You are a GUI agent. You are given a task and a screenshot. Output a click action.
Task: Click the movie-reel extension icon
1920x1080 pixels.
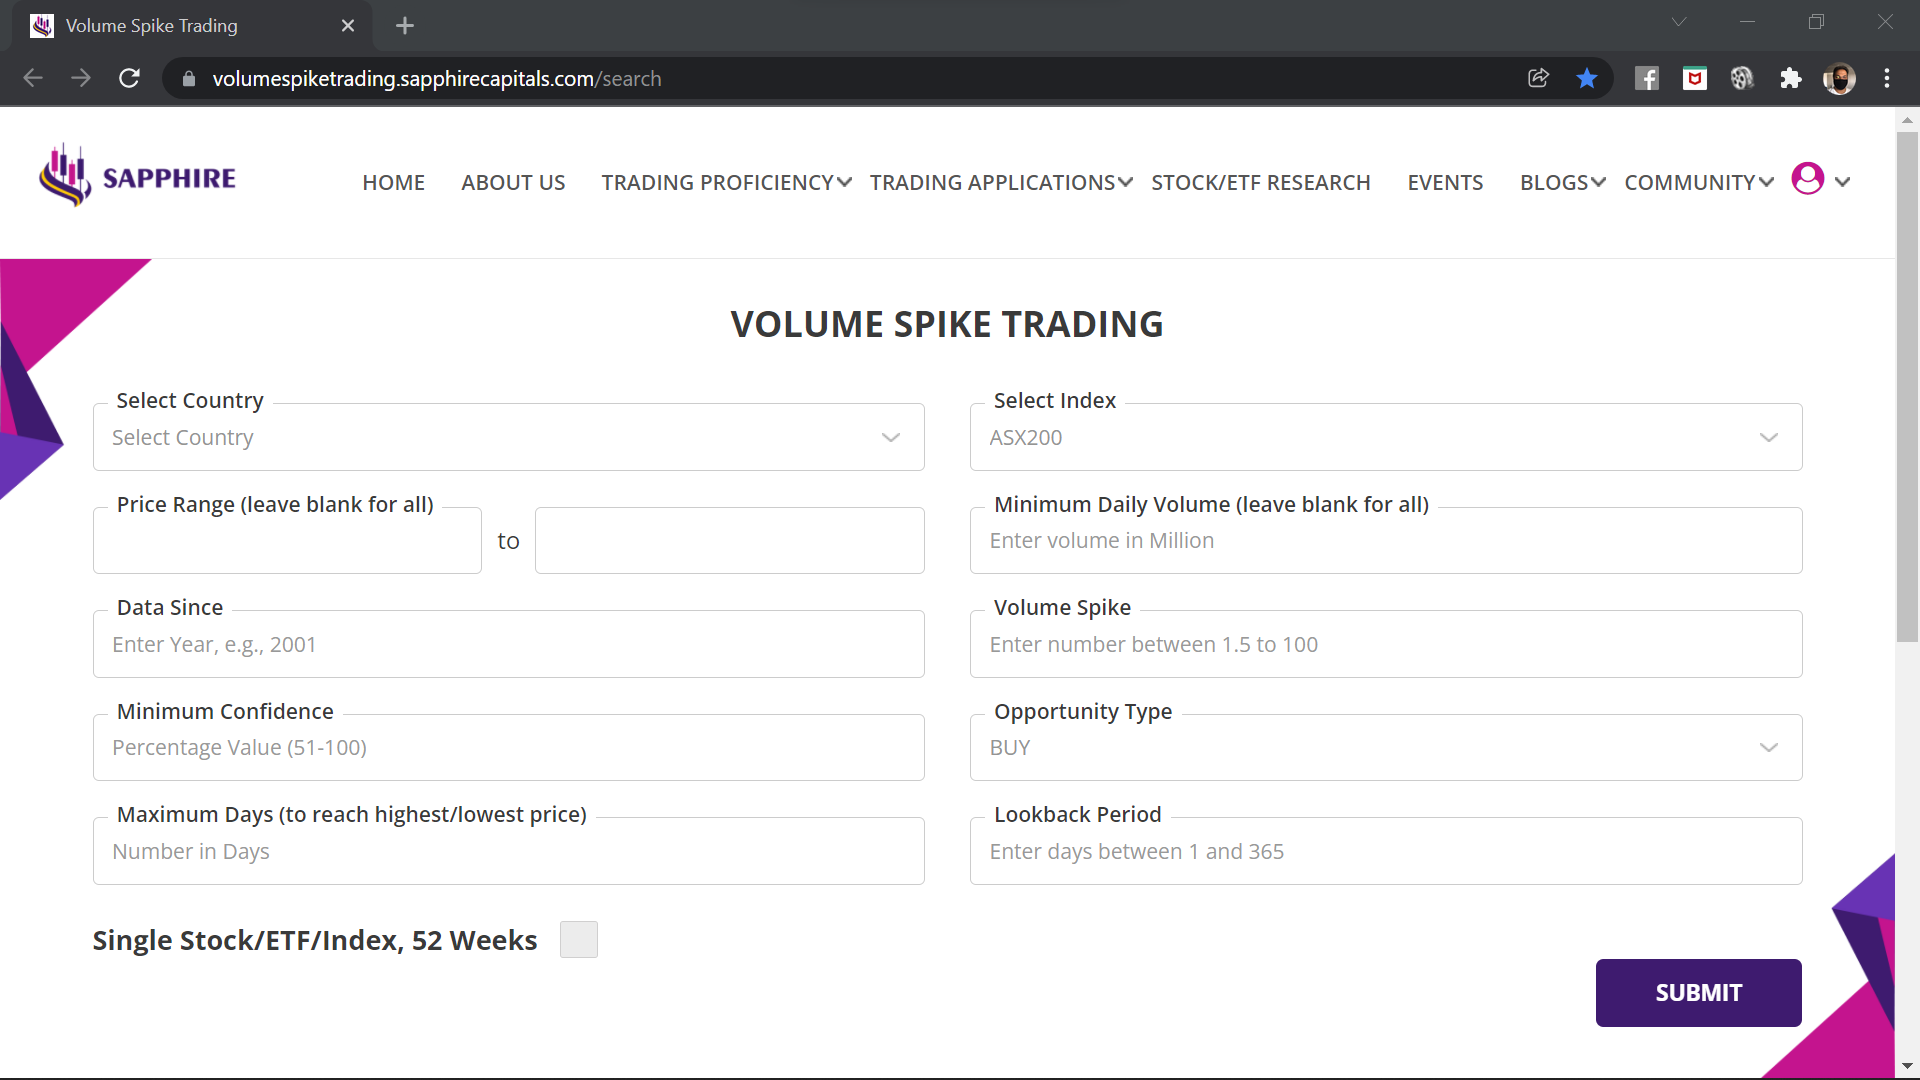tap(1742, 78)
